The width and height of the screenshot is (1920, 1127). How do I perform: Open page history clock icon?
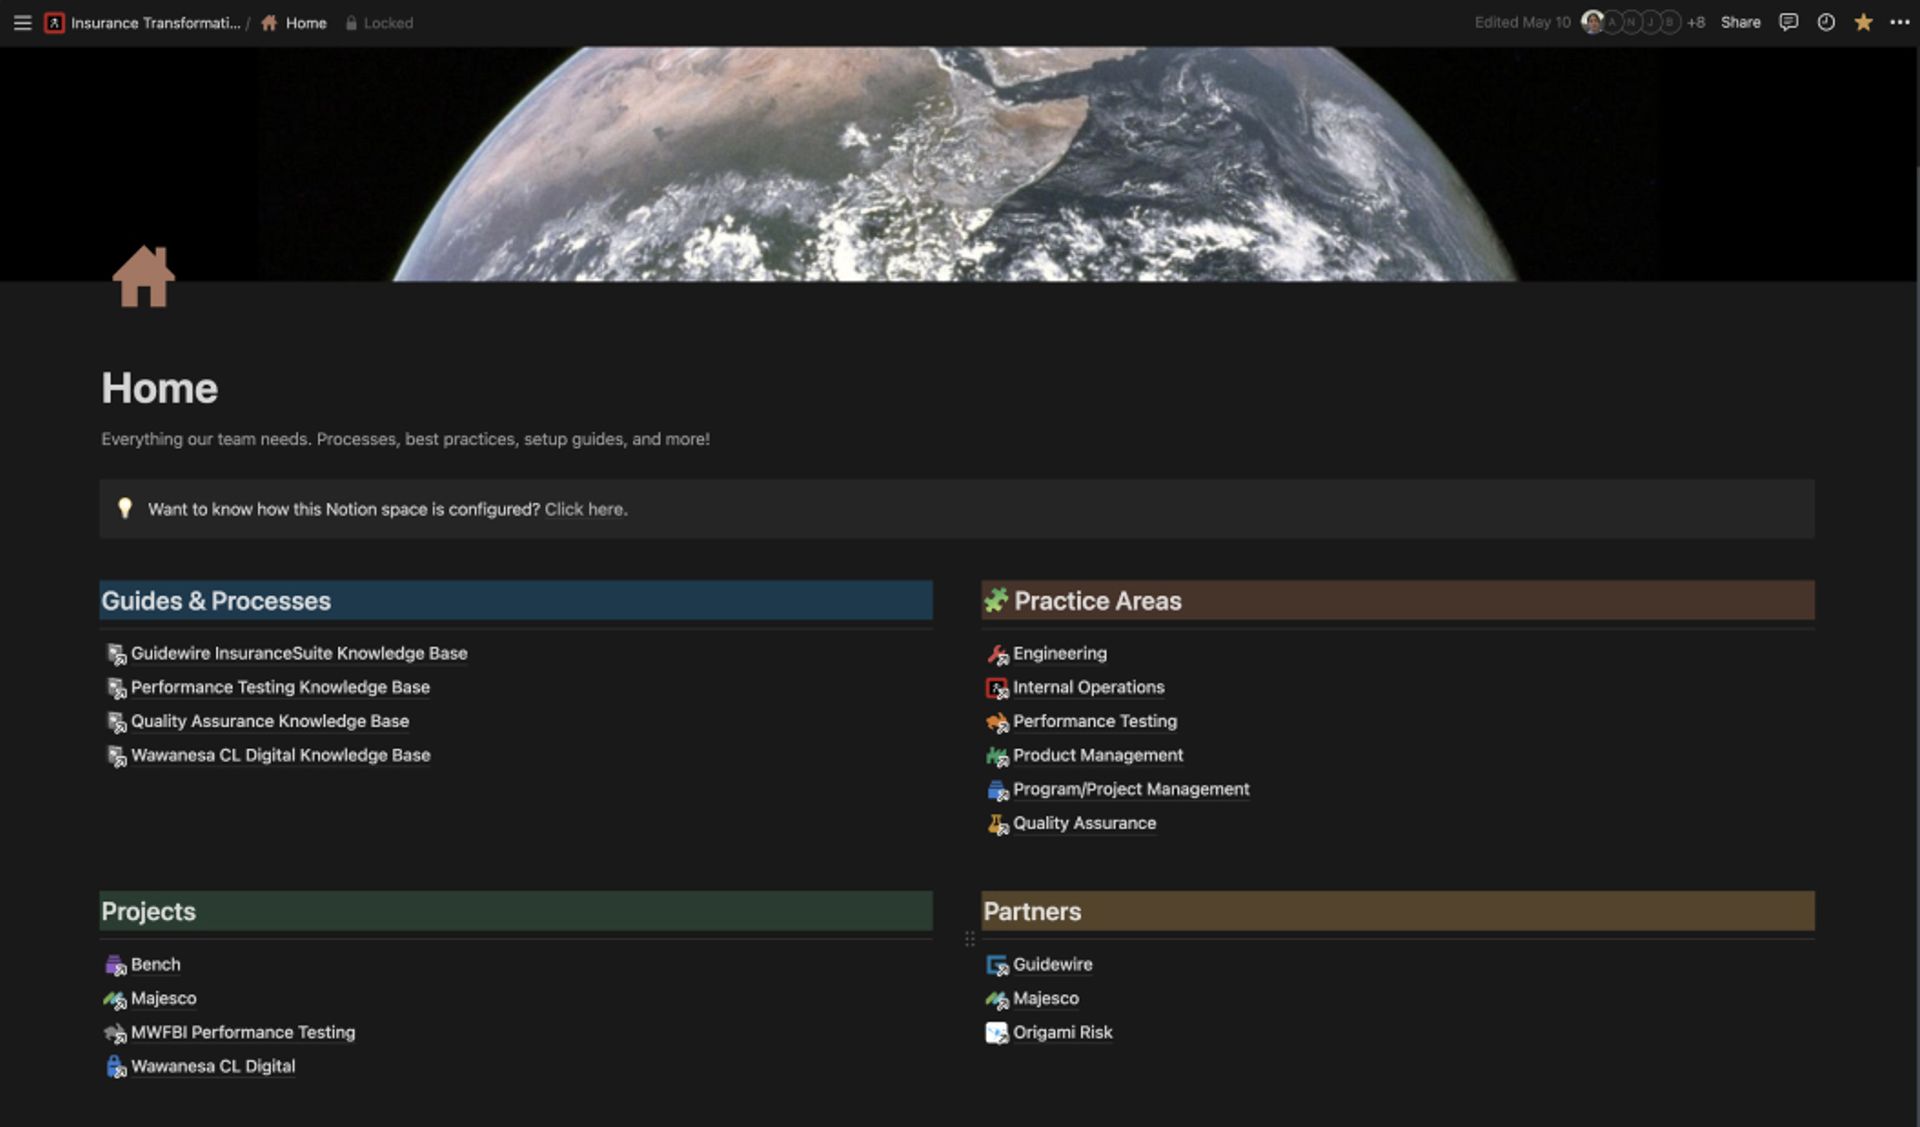coord(1826,22)
